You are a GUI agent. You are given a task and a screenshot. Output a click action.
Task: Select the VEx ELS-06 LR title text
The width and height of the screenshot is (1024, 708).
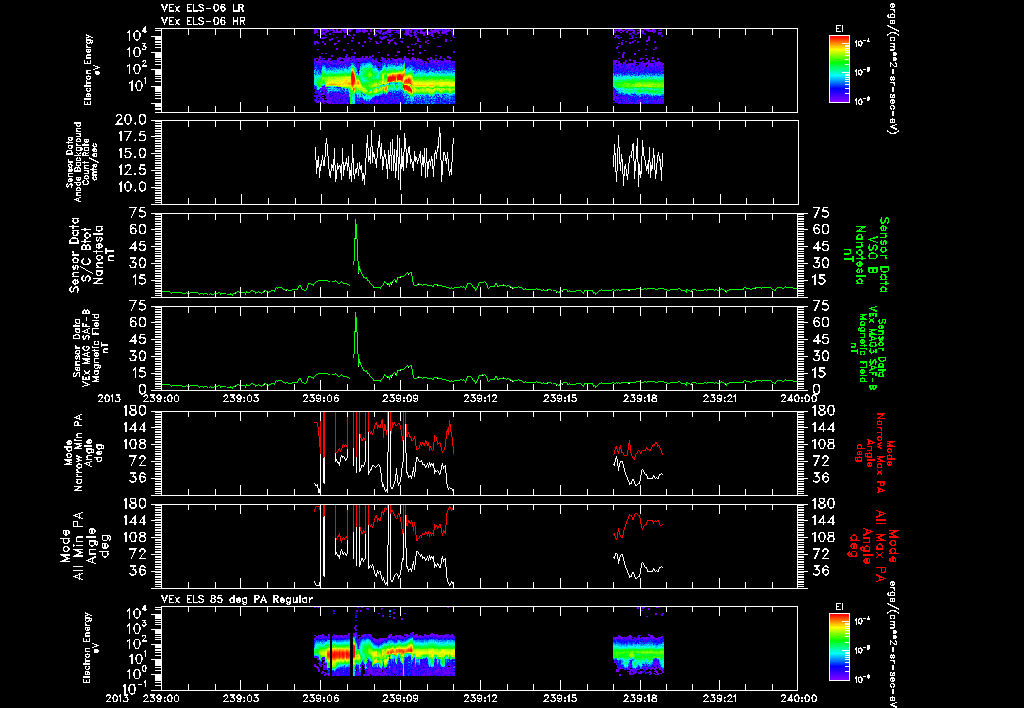click(x=203, y=8)
